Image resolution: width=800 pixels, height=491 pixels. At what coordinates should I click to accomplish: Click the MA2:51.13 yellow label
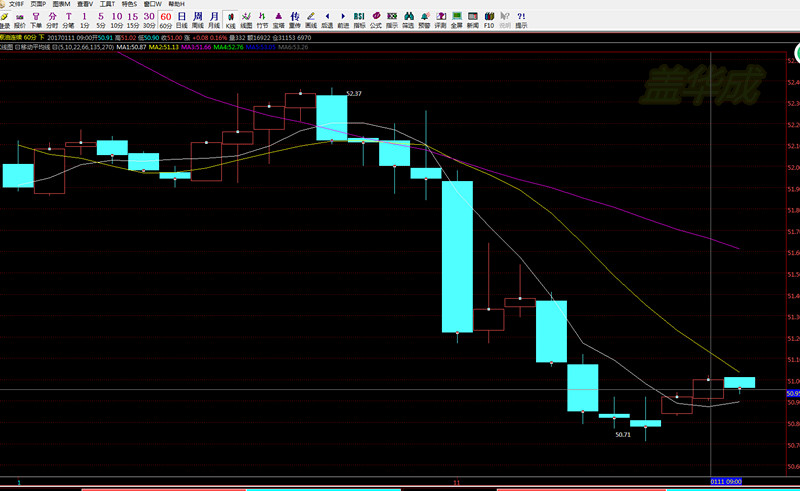[164, 47]
